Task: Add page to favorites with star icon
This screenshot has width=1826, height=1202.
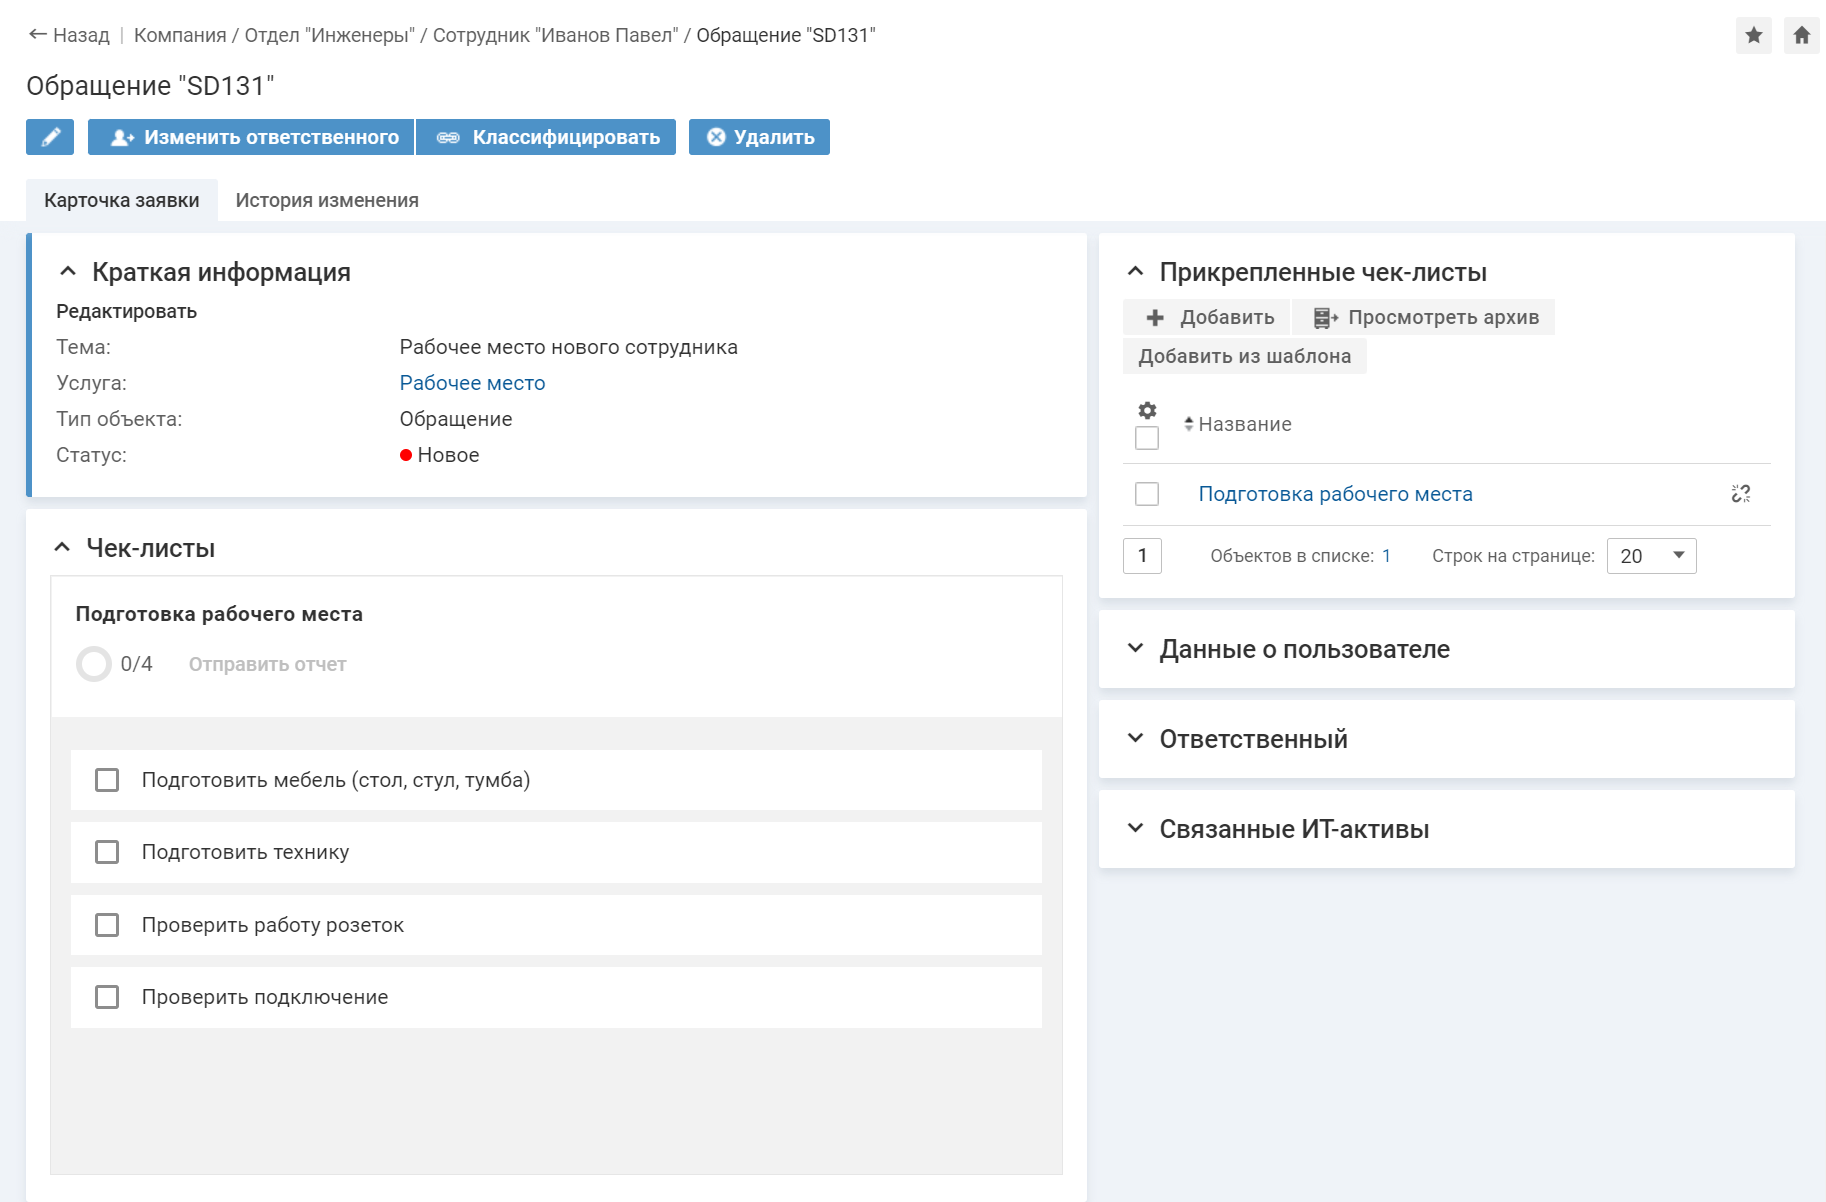Action: point(1753,36)
